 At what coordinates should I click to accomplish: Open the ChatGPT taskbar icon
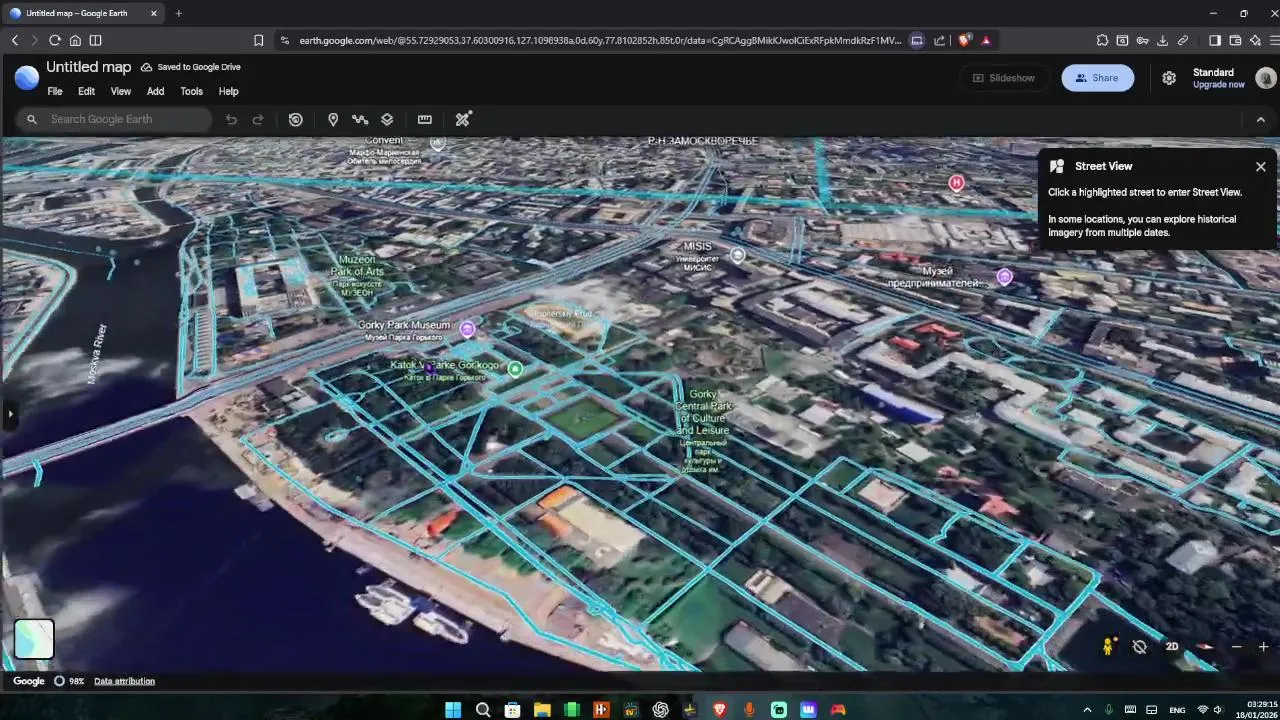660,710
